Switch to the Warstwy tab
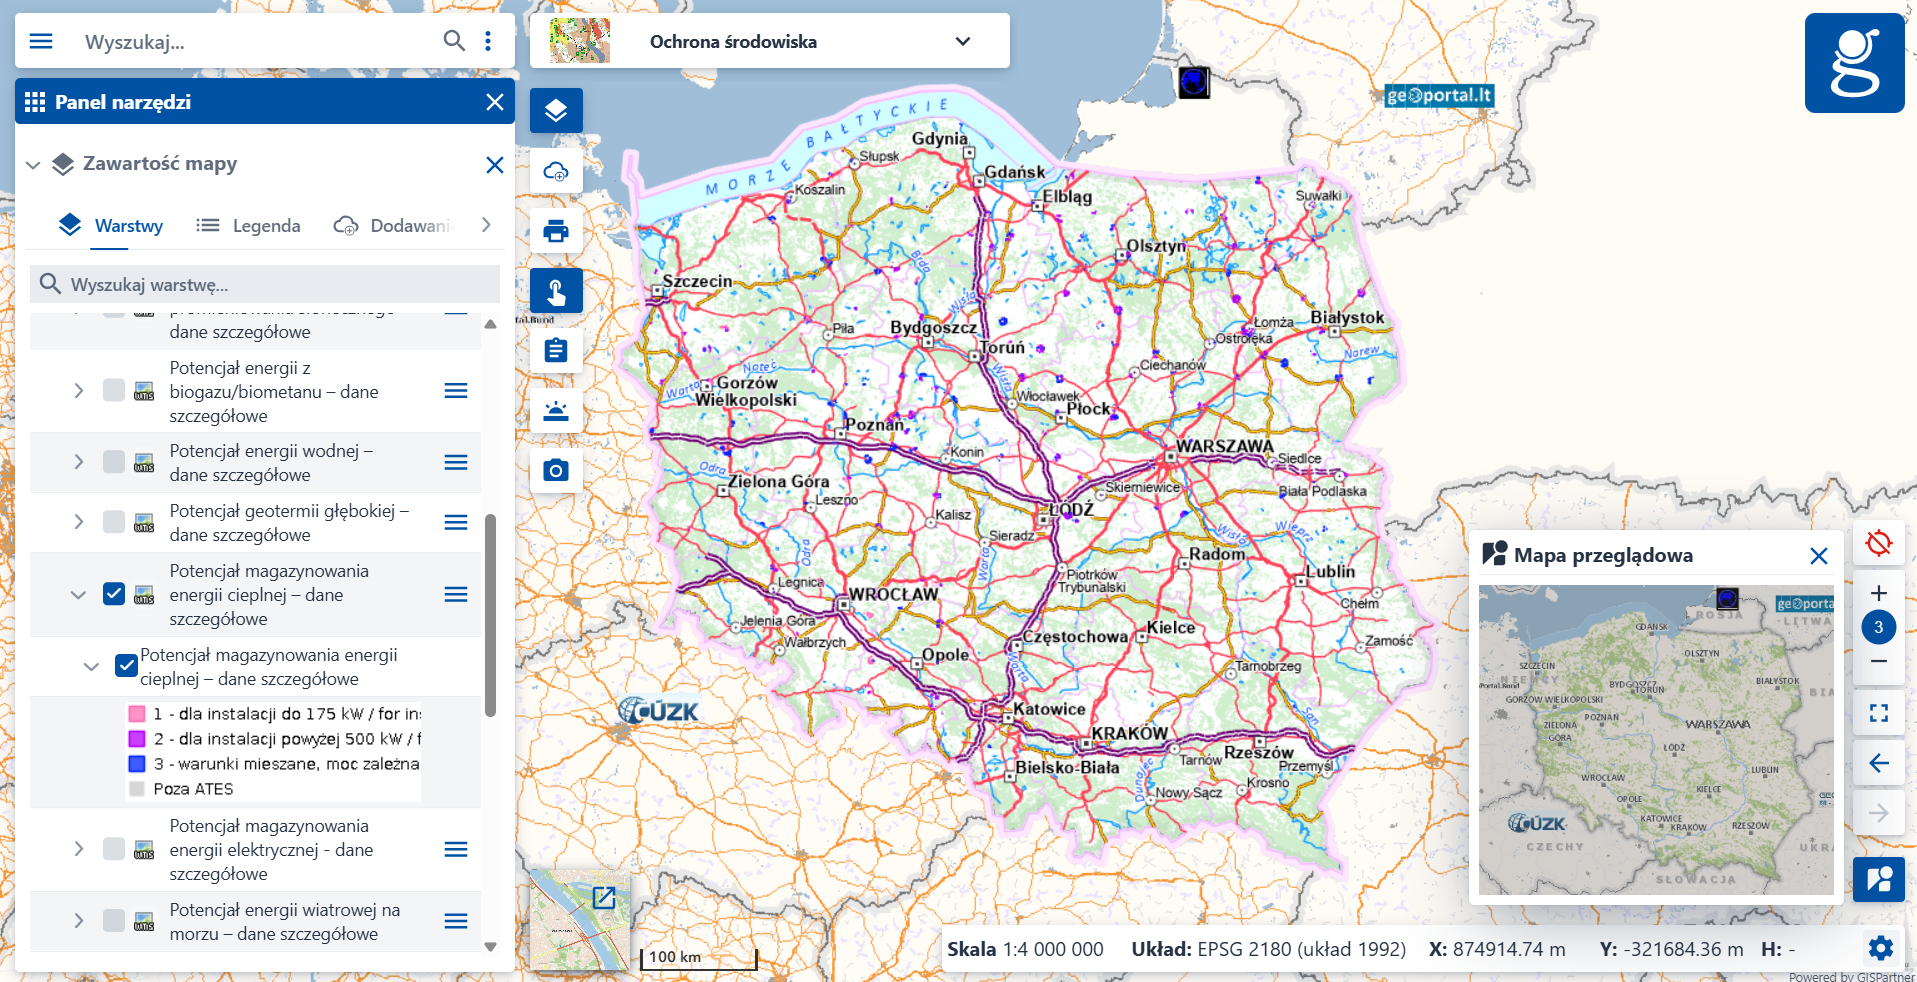Image resolution: width=1917 pixels, height=982 pixels. click(110, 225)
